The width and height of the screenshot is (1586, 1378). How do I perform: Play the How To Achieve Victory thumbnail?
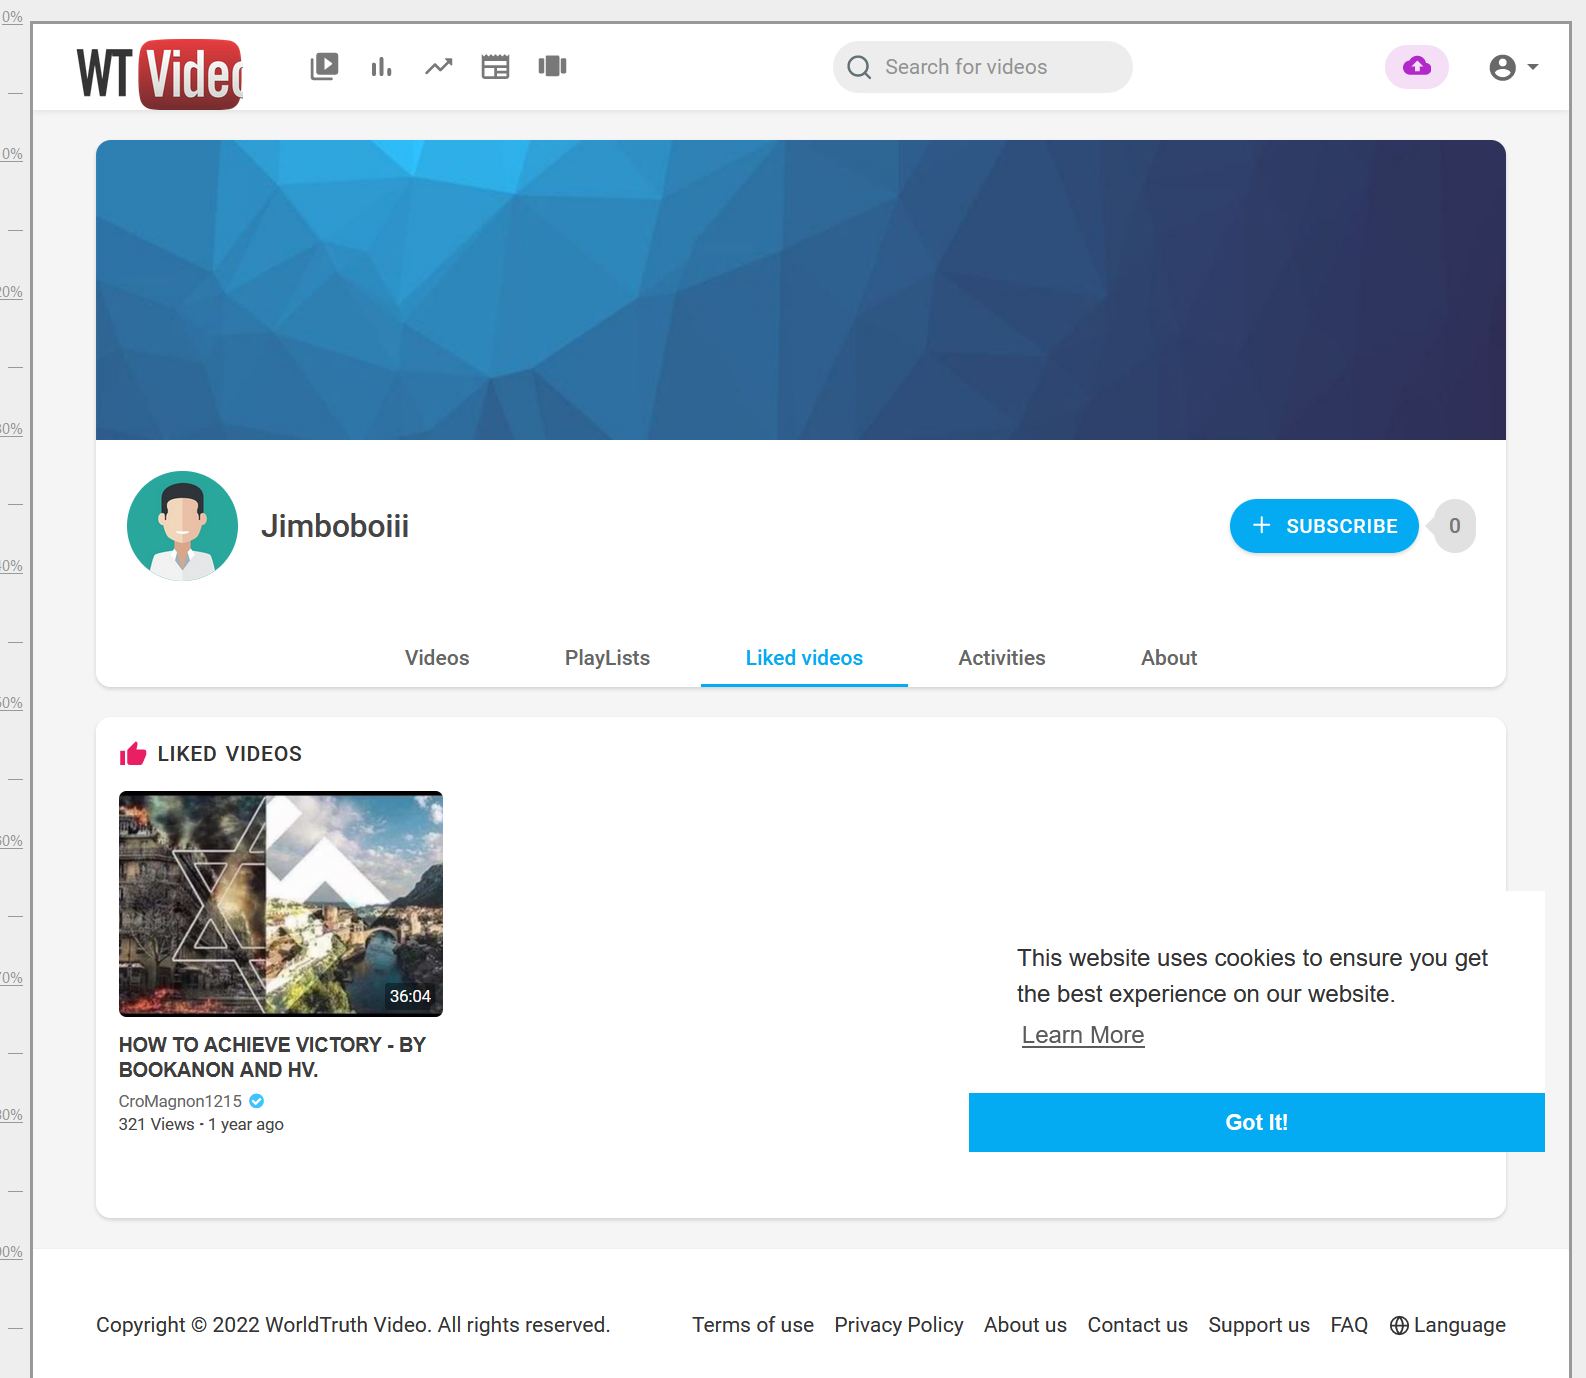(281, 904)
